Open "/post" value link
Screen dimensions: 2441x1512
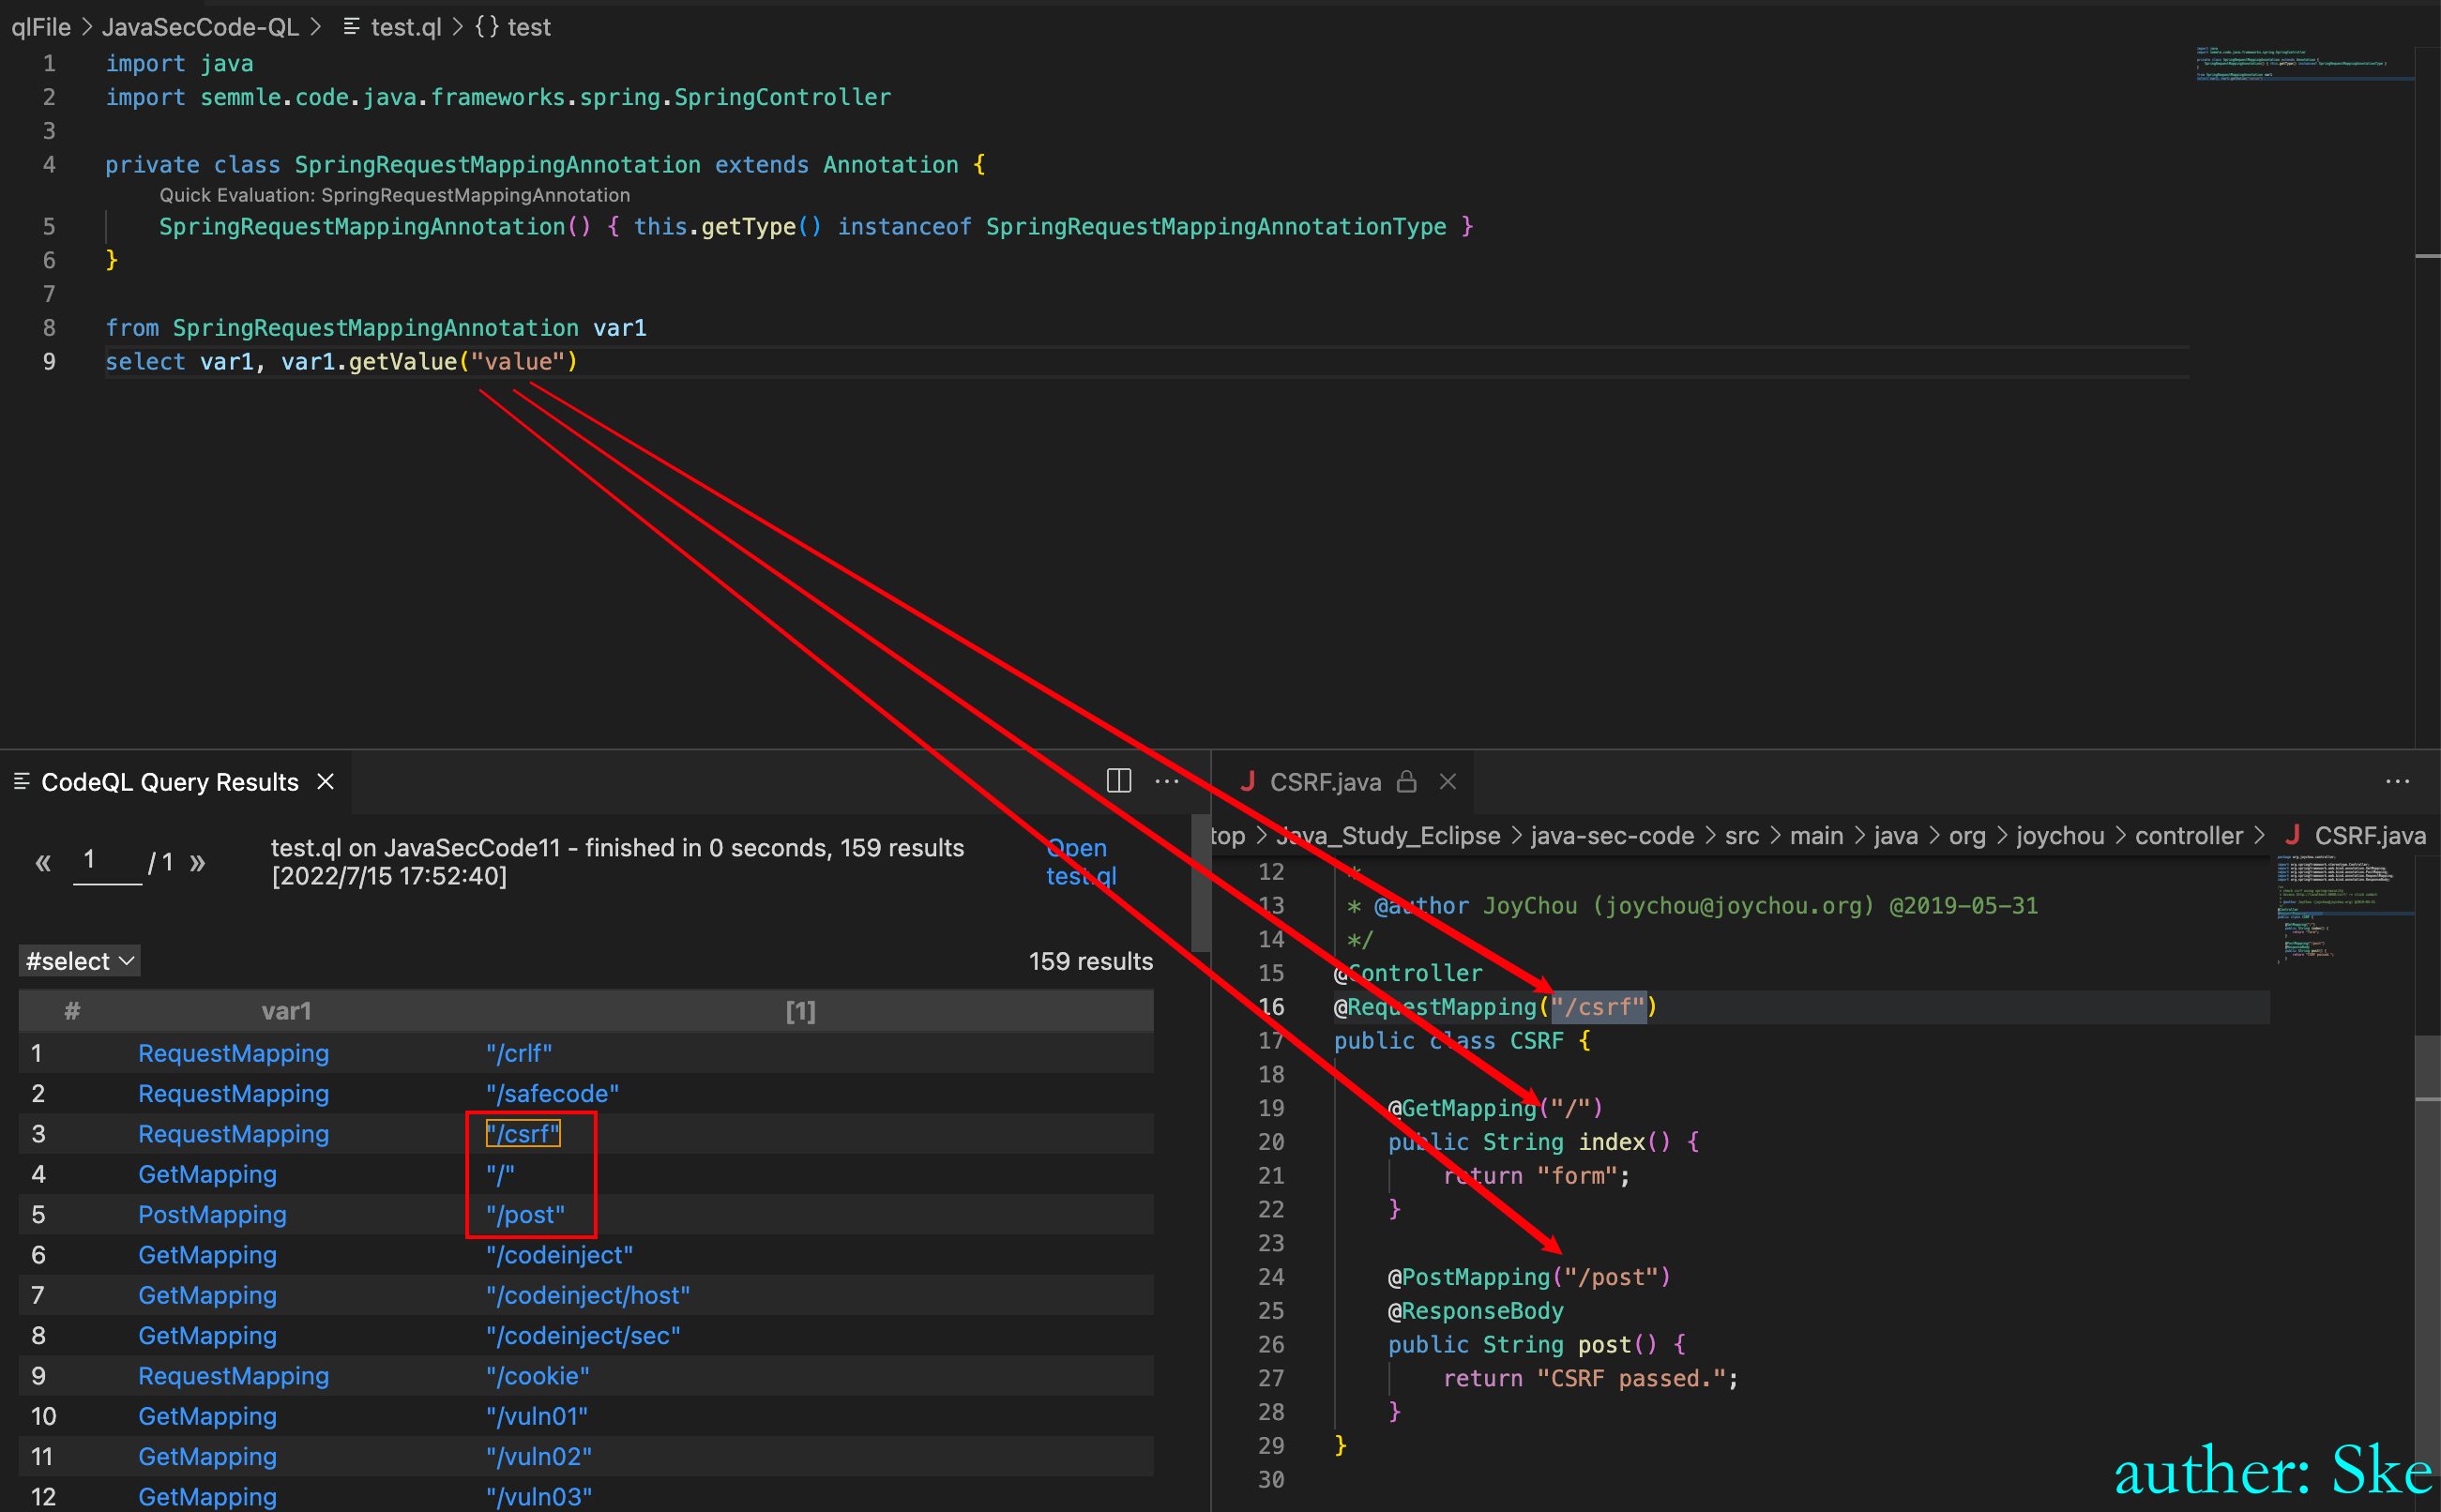pos(525,1214)
